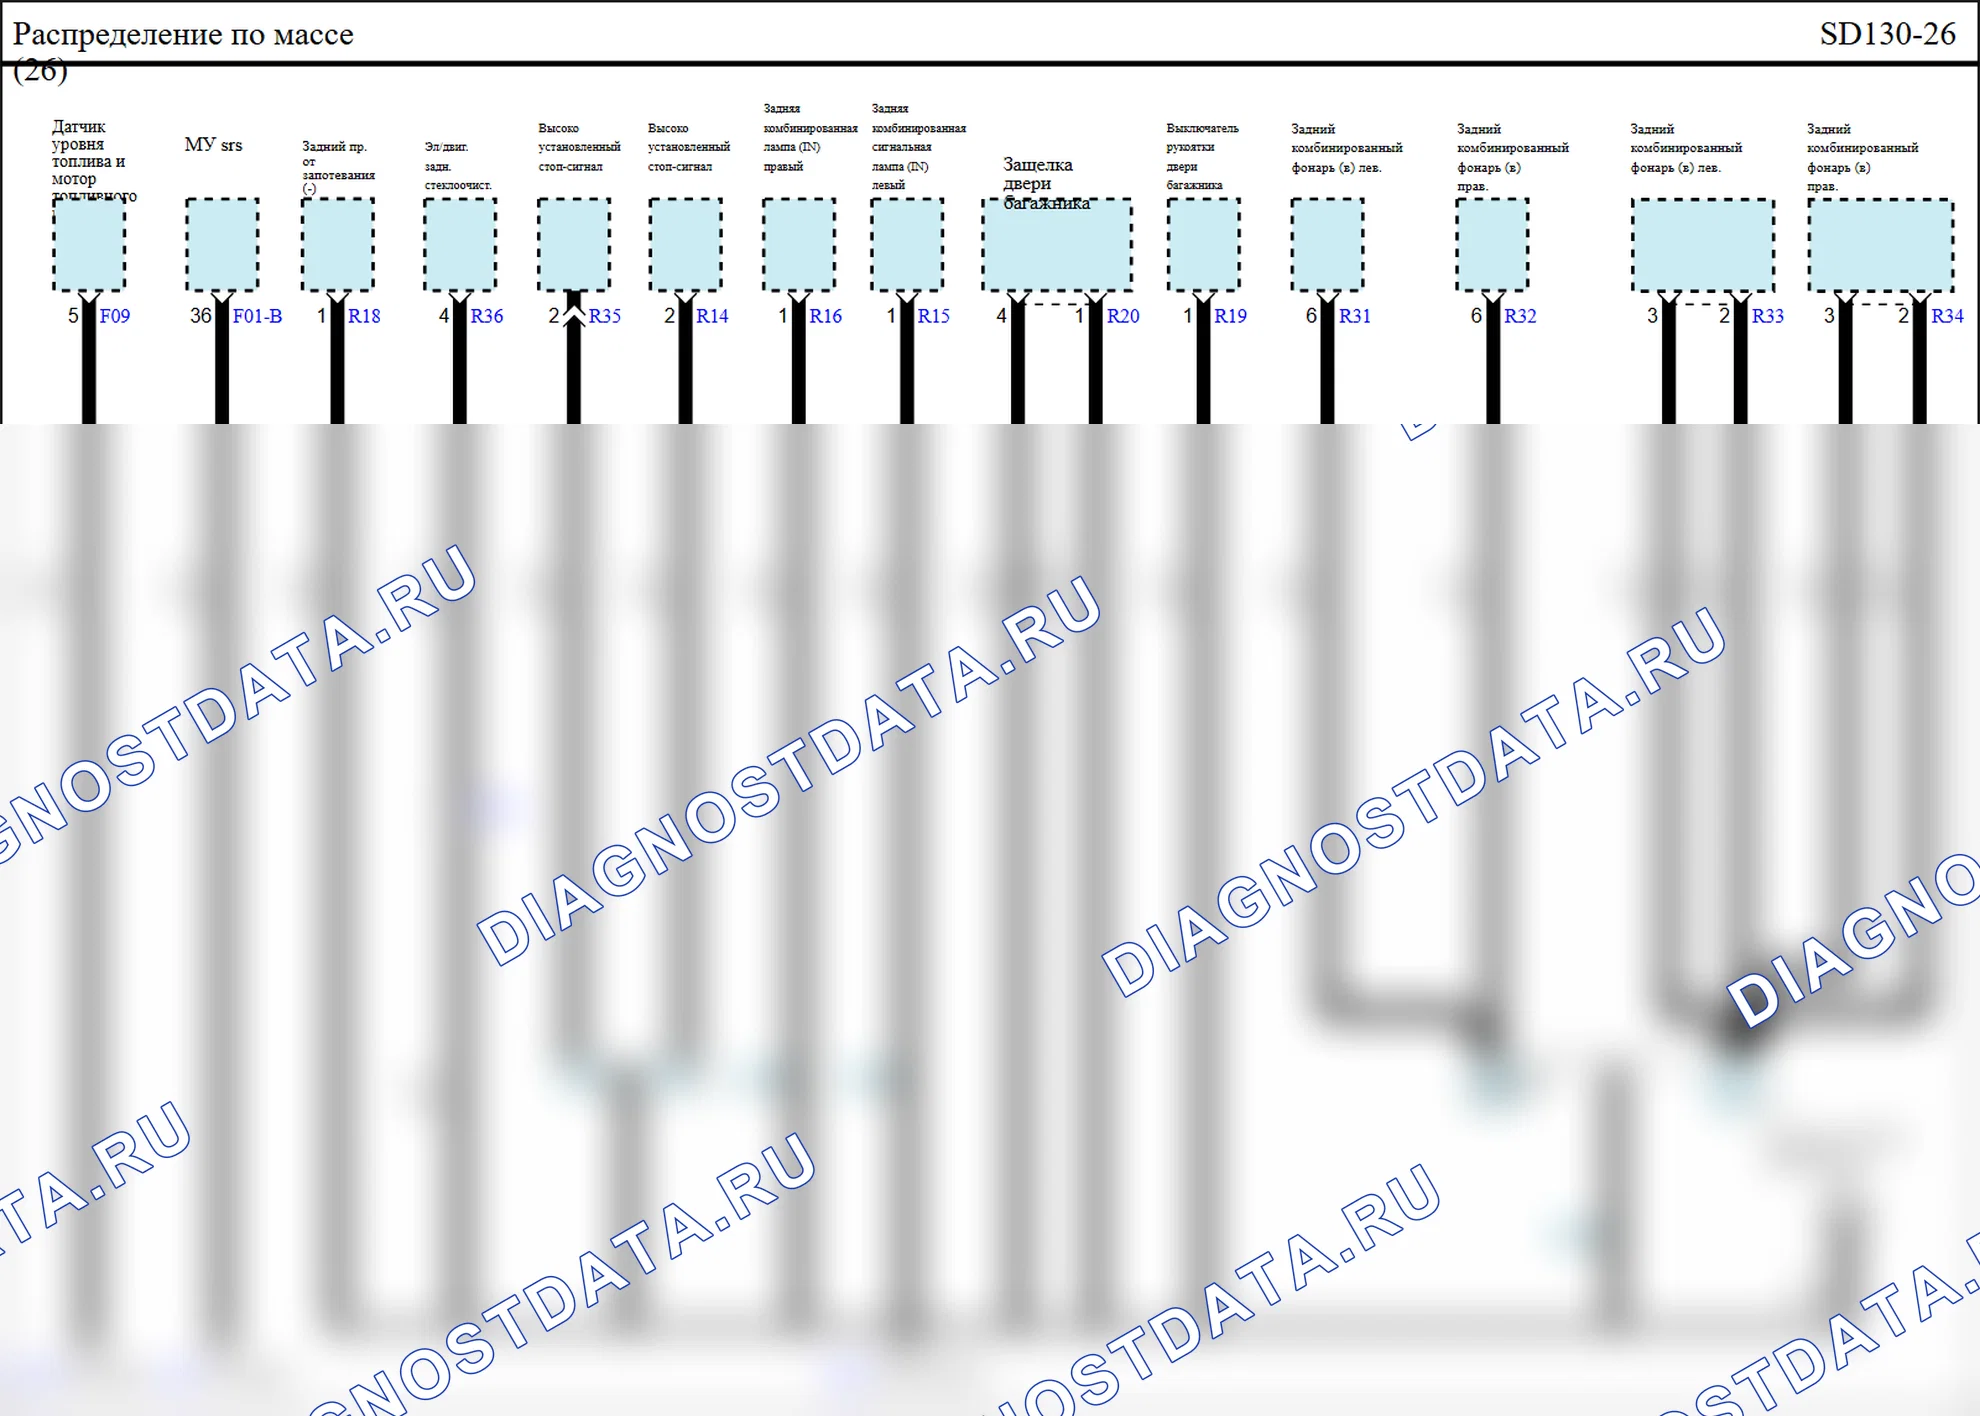
Task: Select the R34 connector link
Action: (x=1947, y=316)
